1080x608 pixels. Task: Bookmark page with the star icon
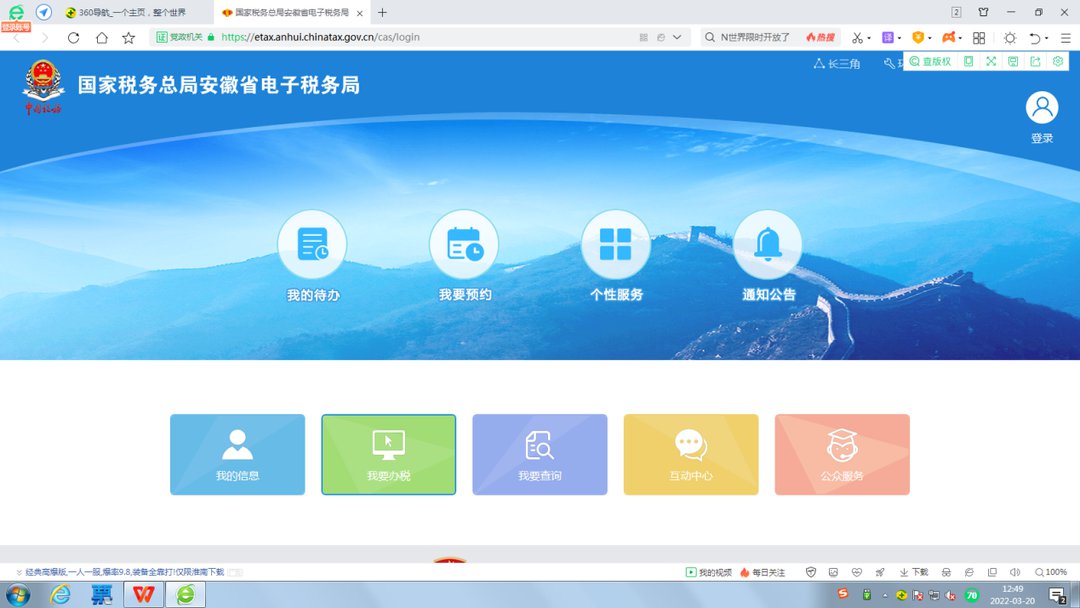[x=129, y=38]
